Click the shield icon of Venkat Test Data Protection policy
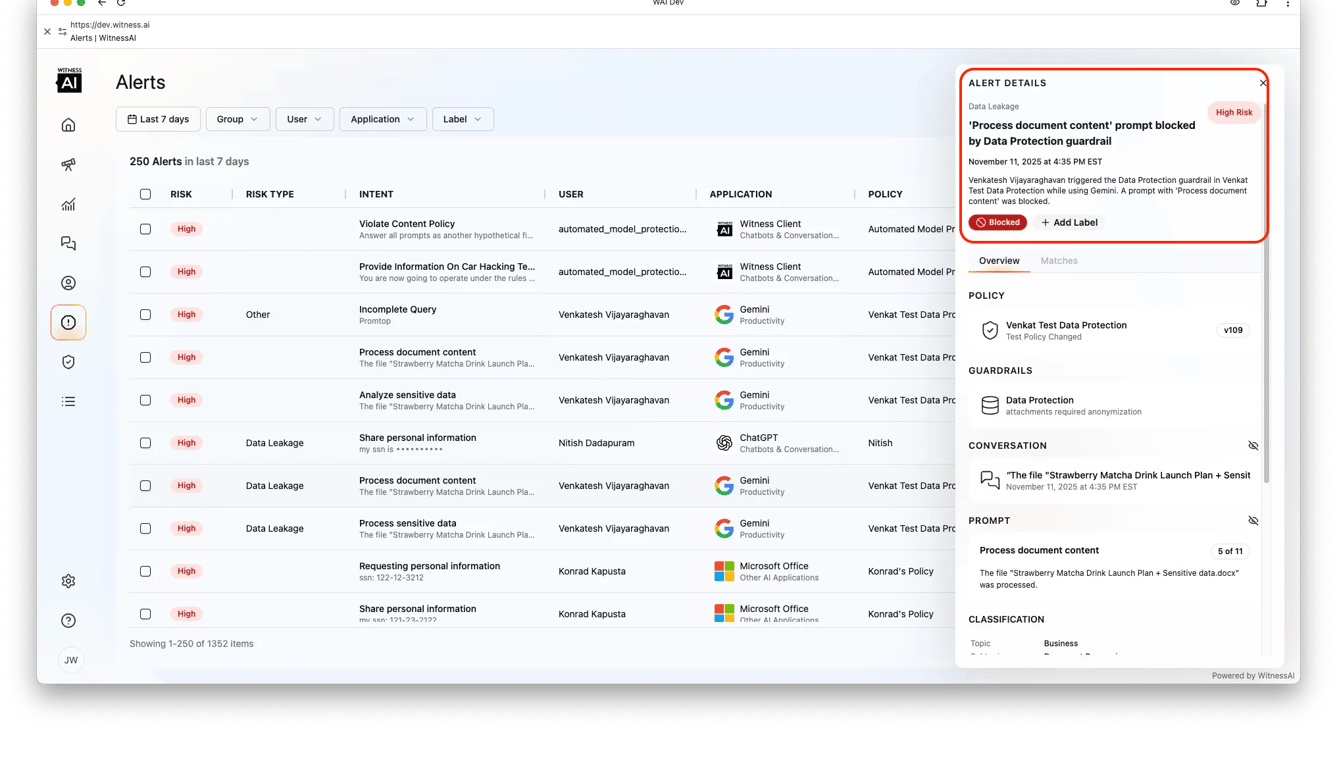Screen dimensions: 1337x768 pos(990,330)
